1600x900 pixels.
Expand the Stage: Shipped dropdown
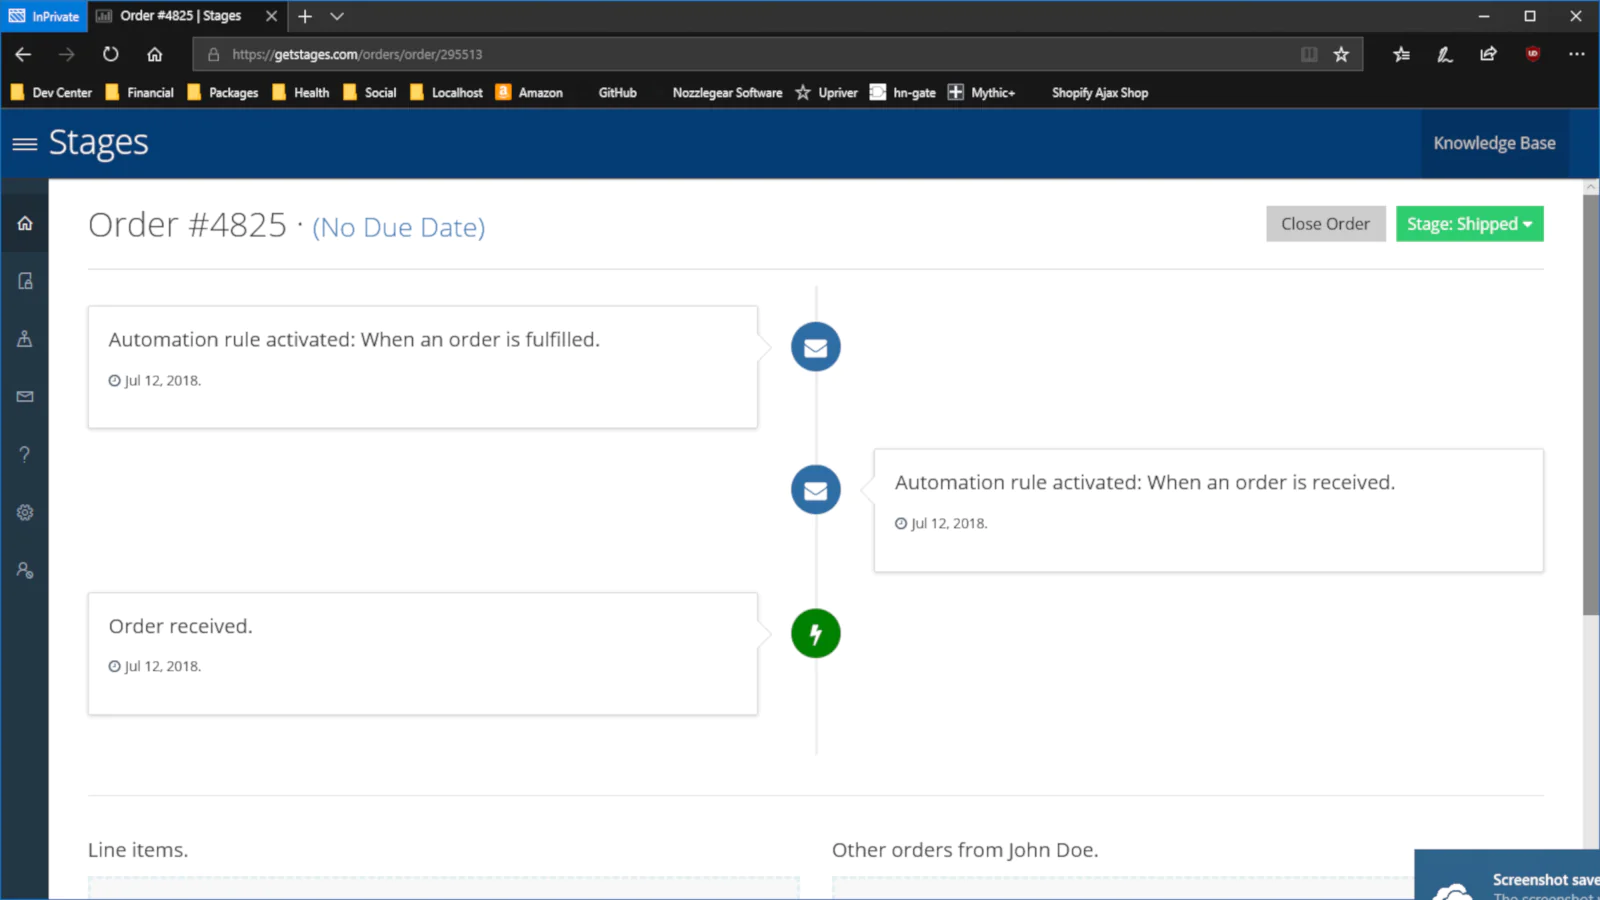[x=1469, y=224]
